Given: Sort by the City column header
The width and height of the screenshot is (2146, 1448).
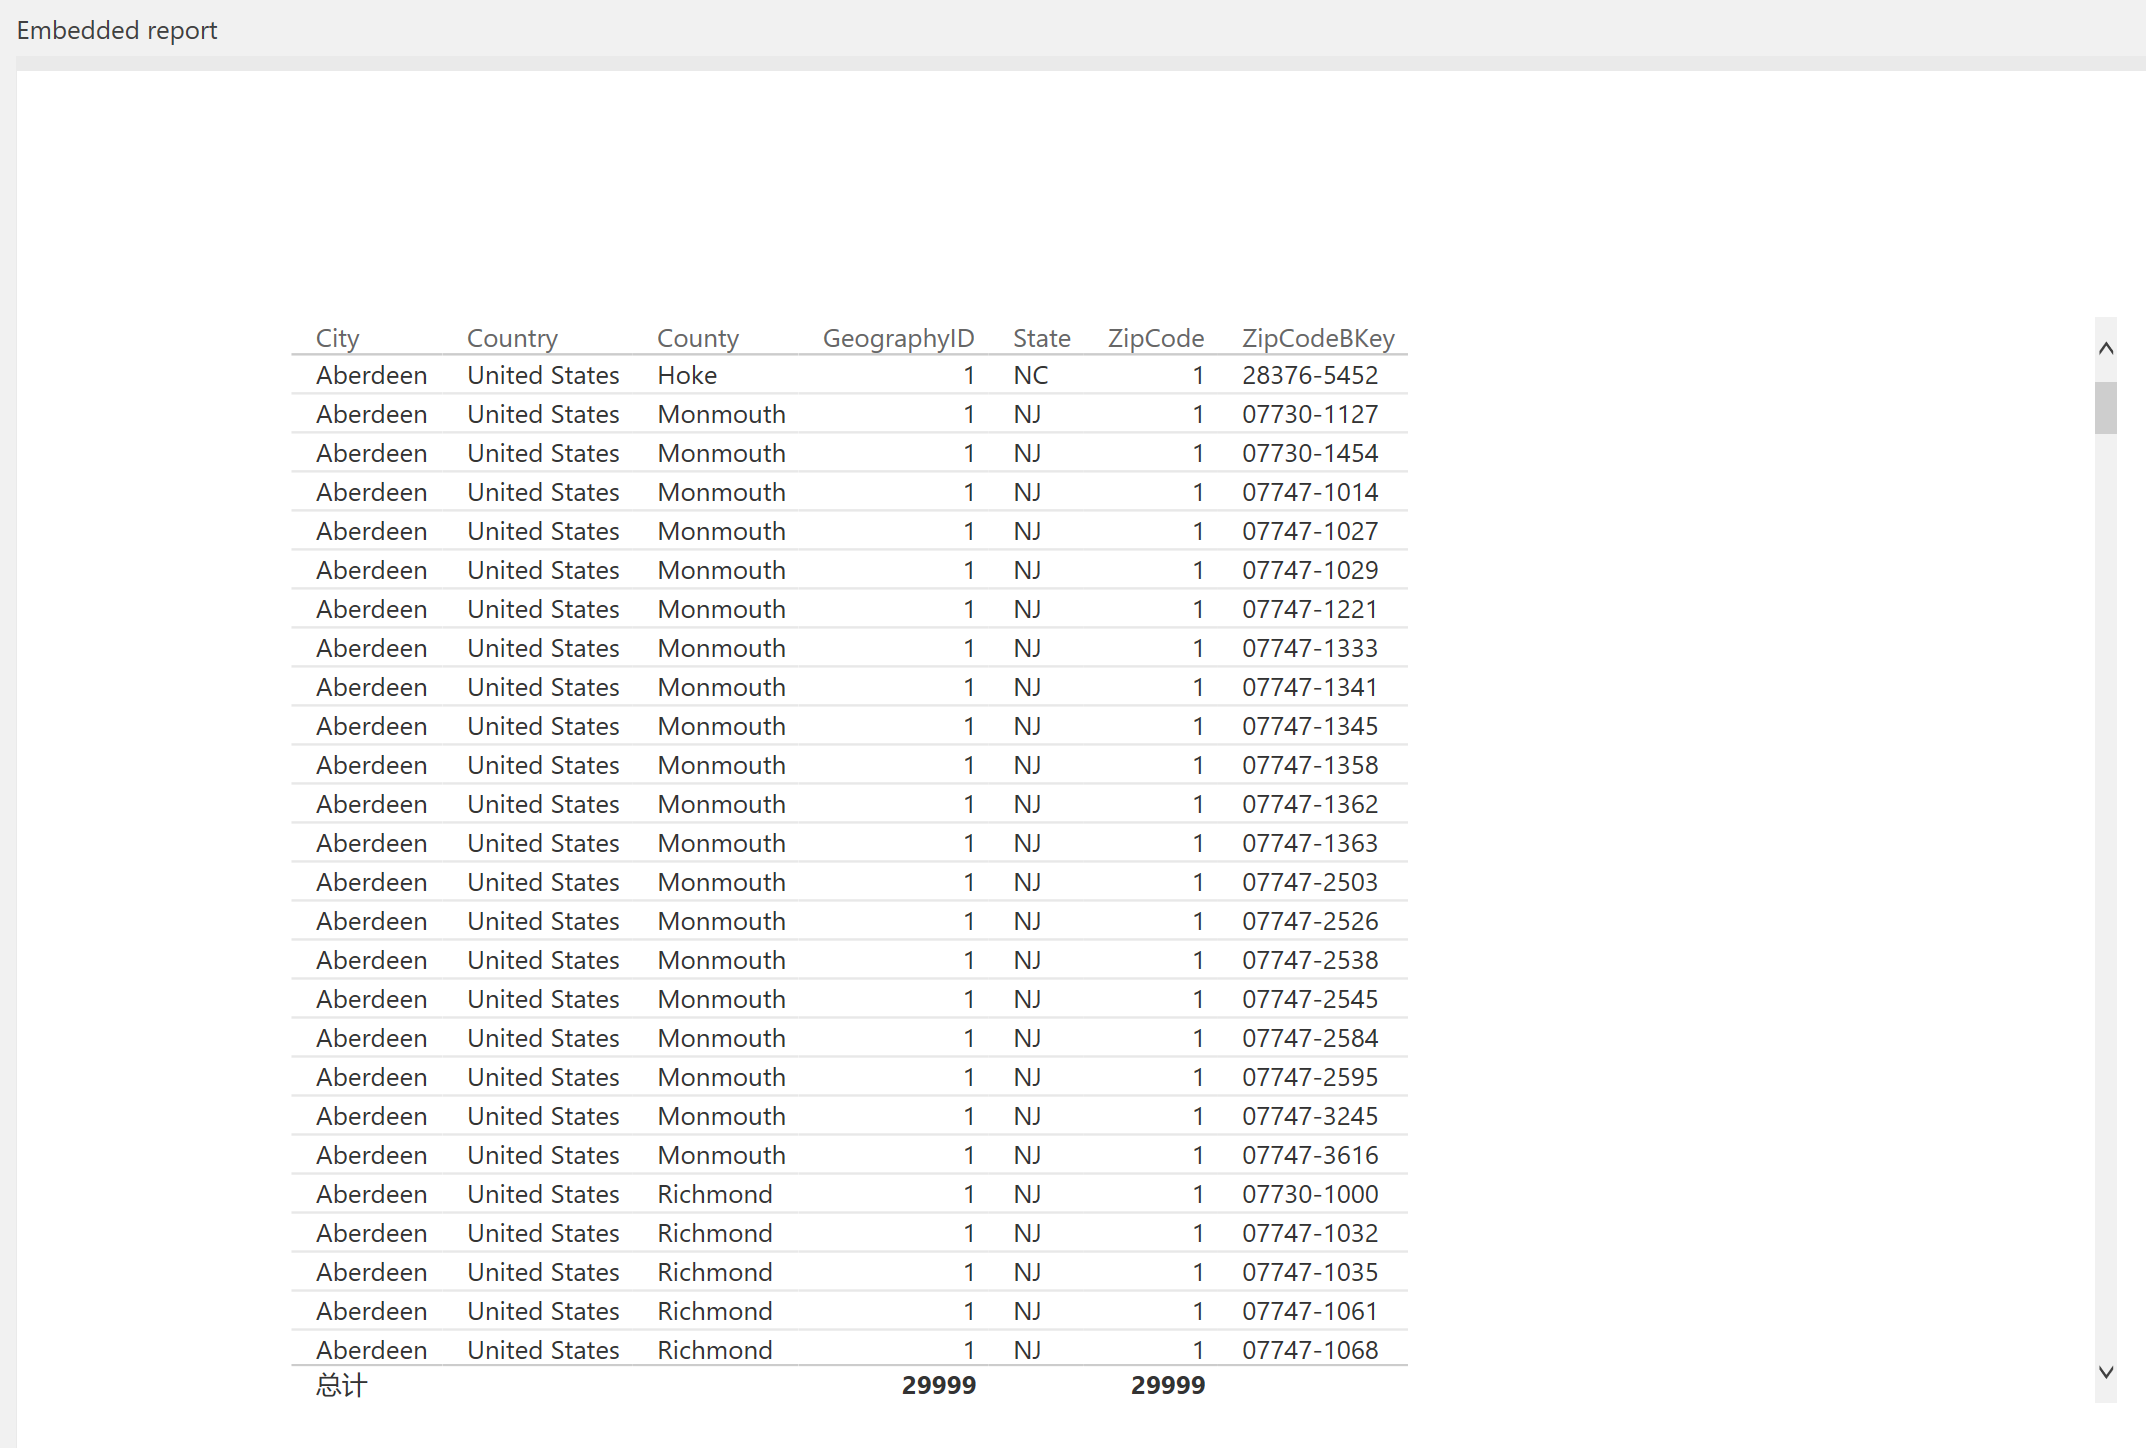Looking at the screenshot, I should (x=337, y=338).
